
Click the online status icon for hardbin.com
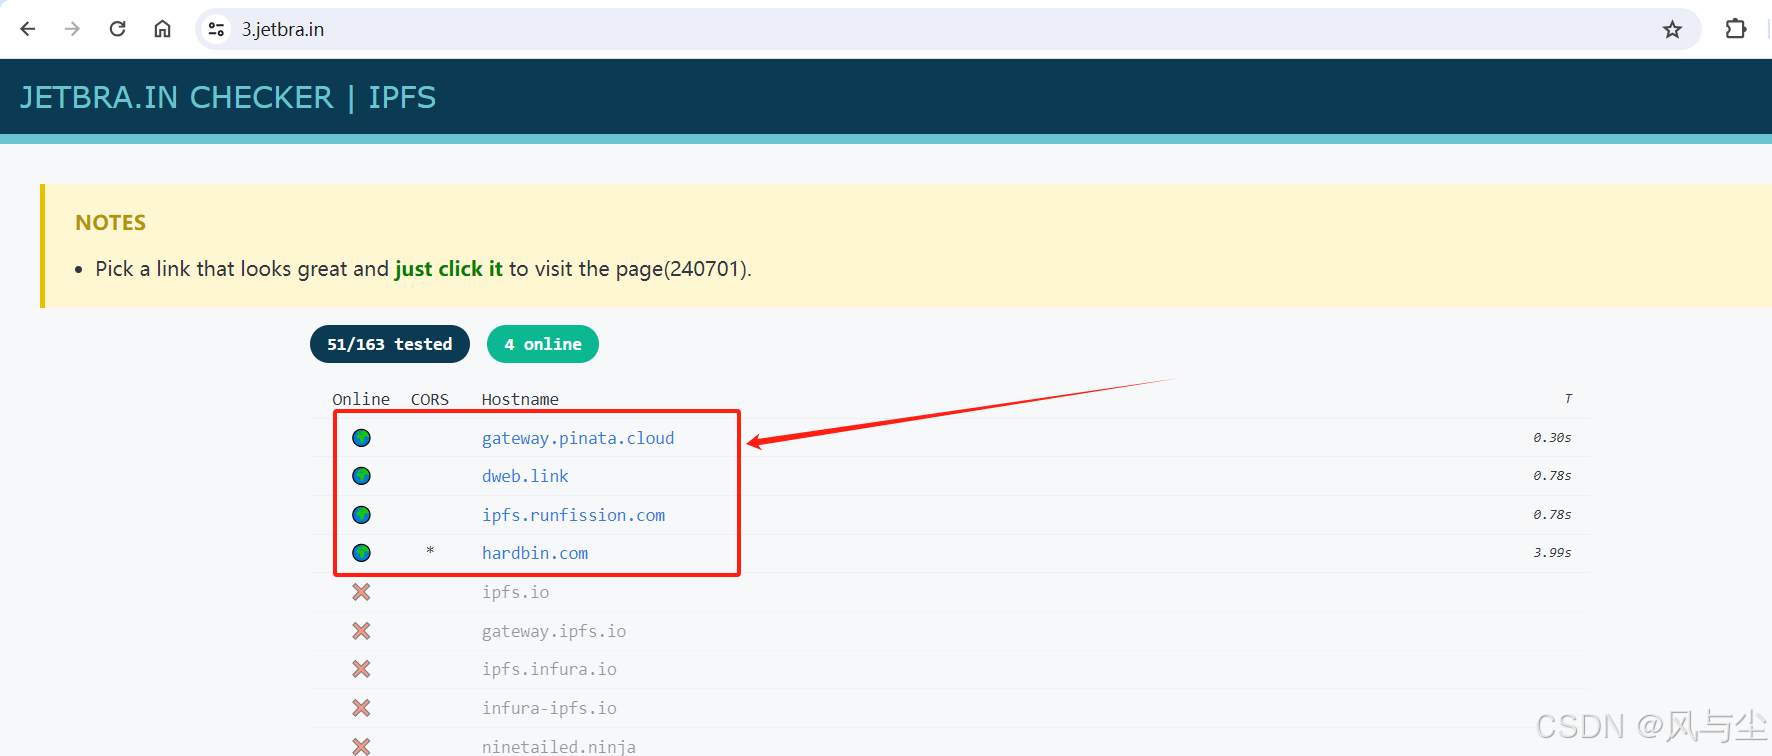[x=362, y=553]
